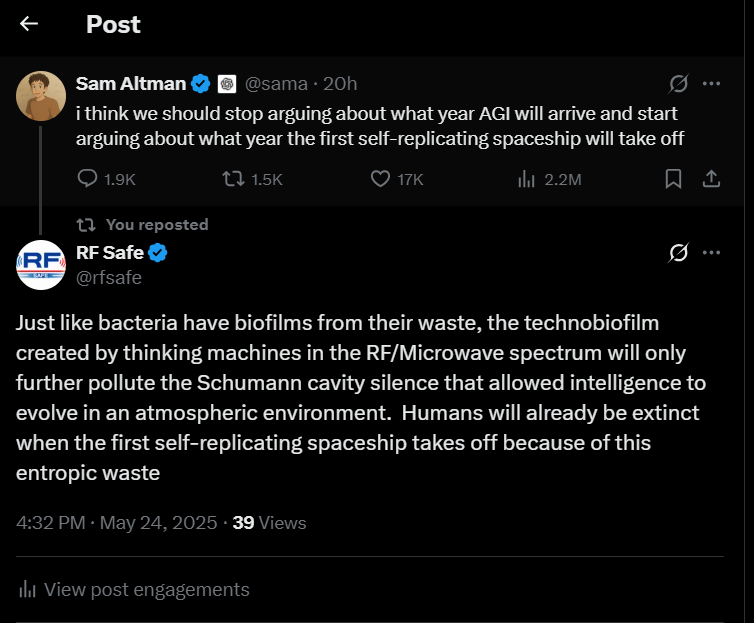
Task: Open the @rfsafe handle
Action: [109, 277]
